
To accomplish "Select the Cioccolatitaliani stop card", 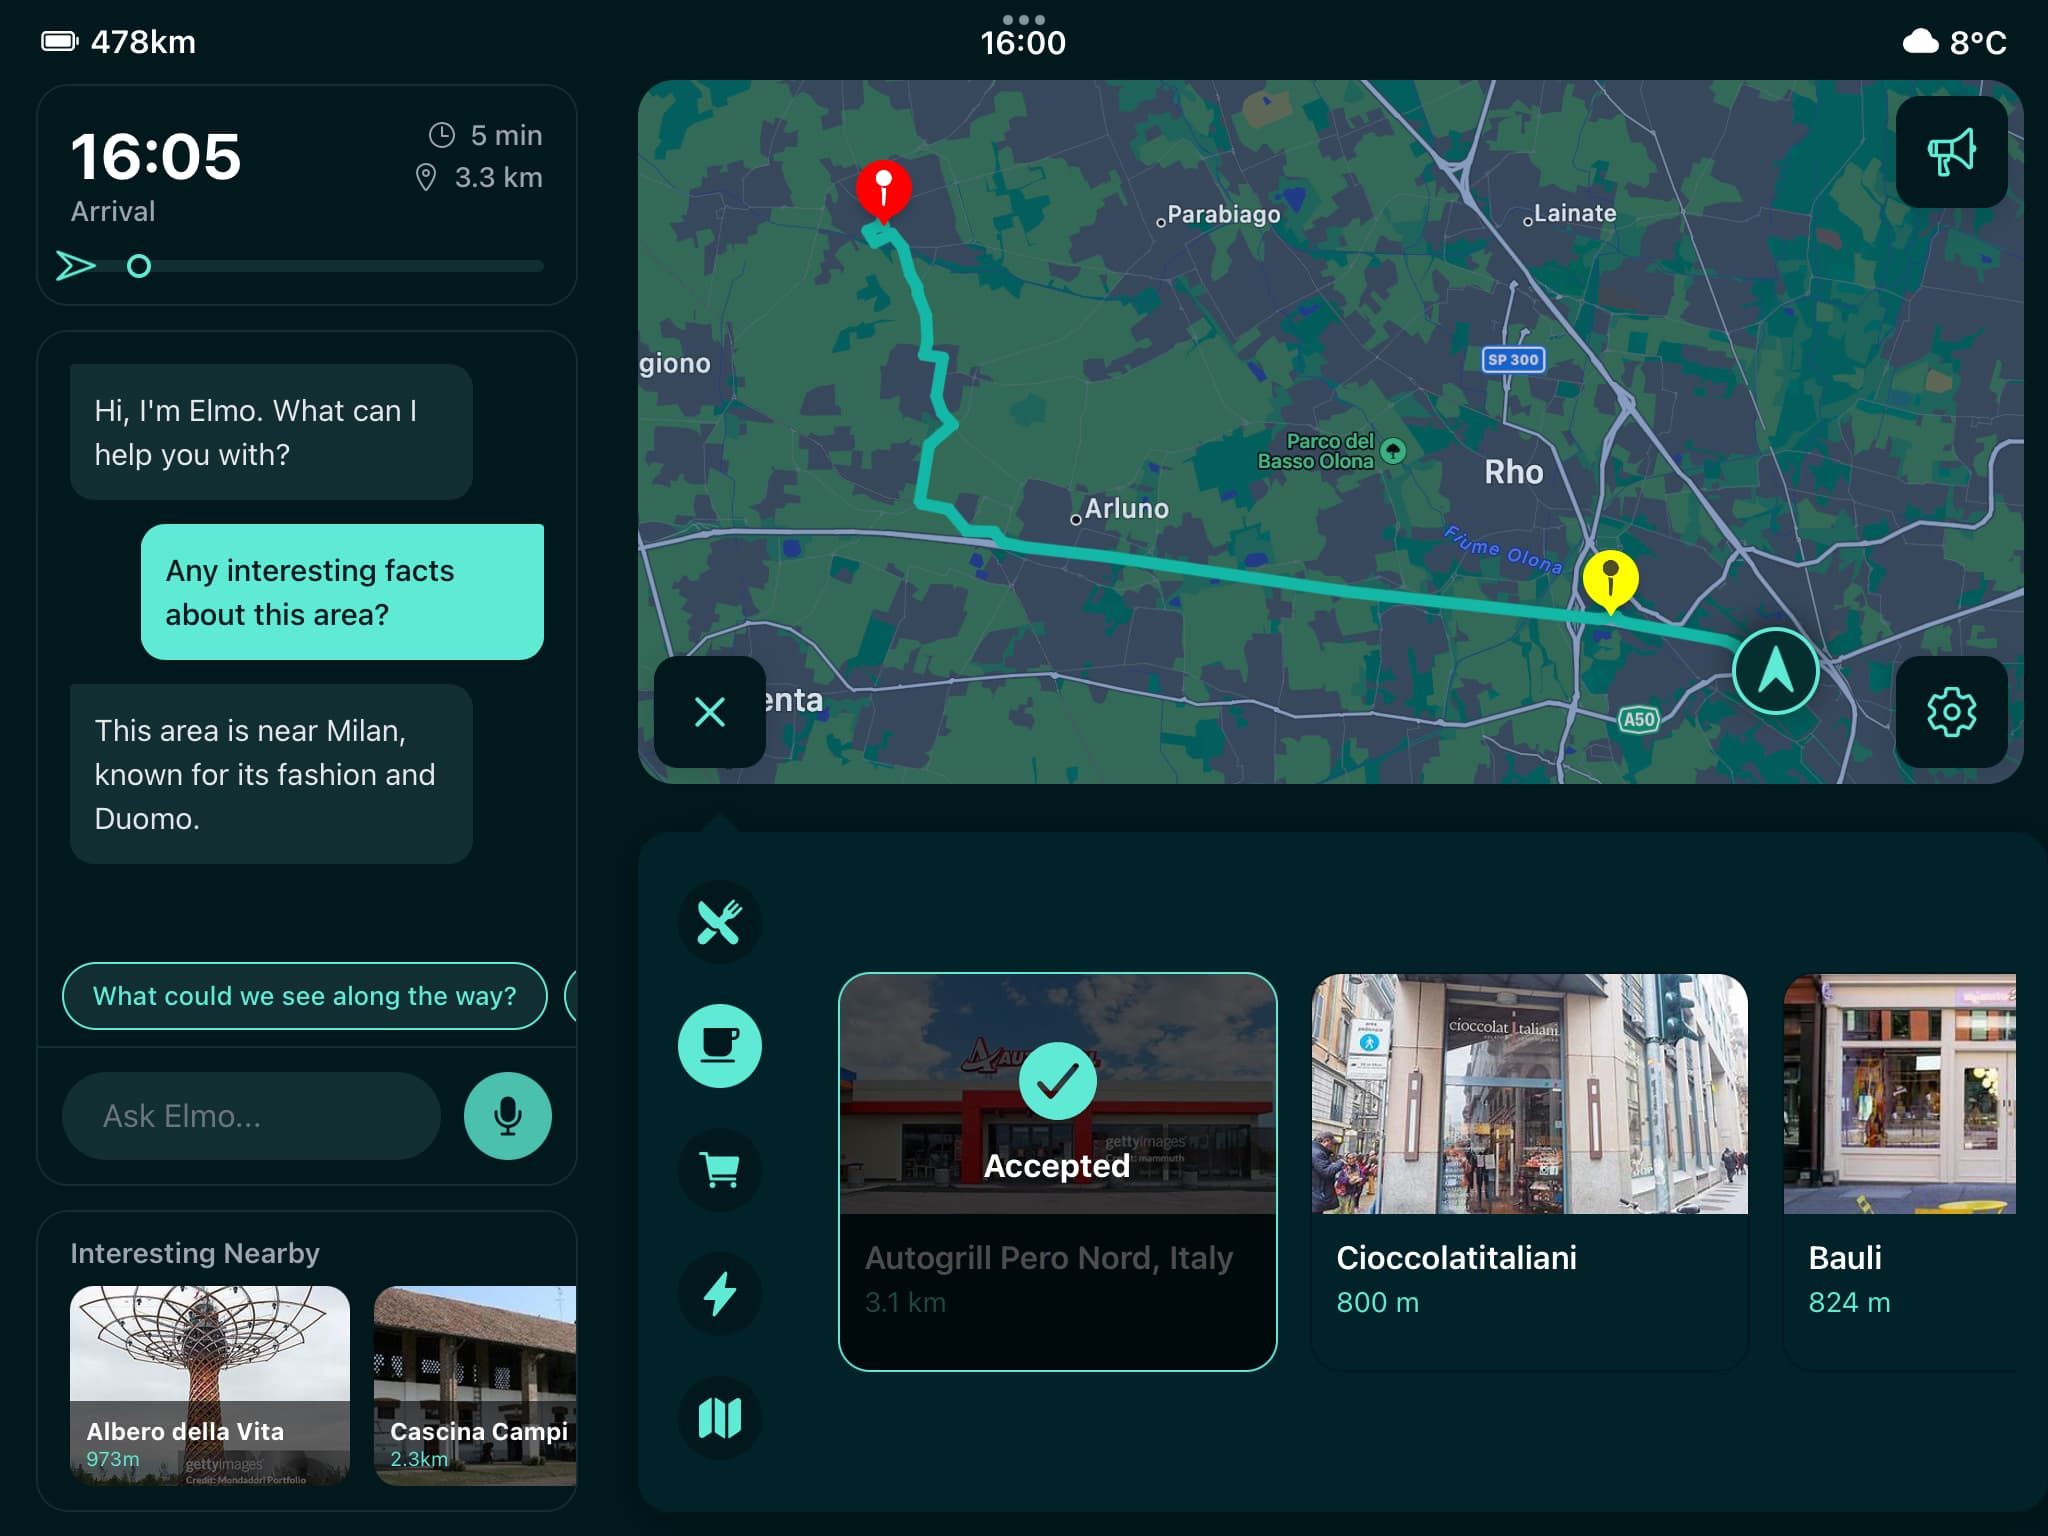I will 1529,1170.
